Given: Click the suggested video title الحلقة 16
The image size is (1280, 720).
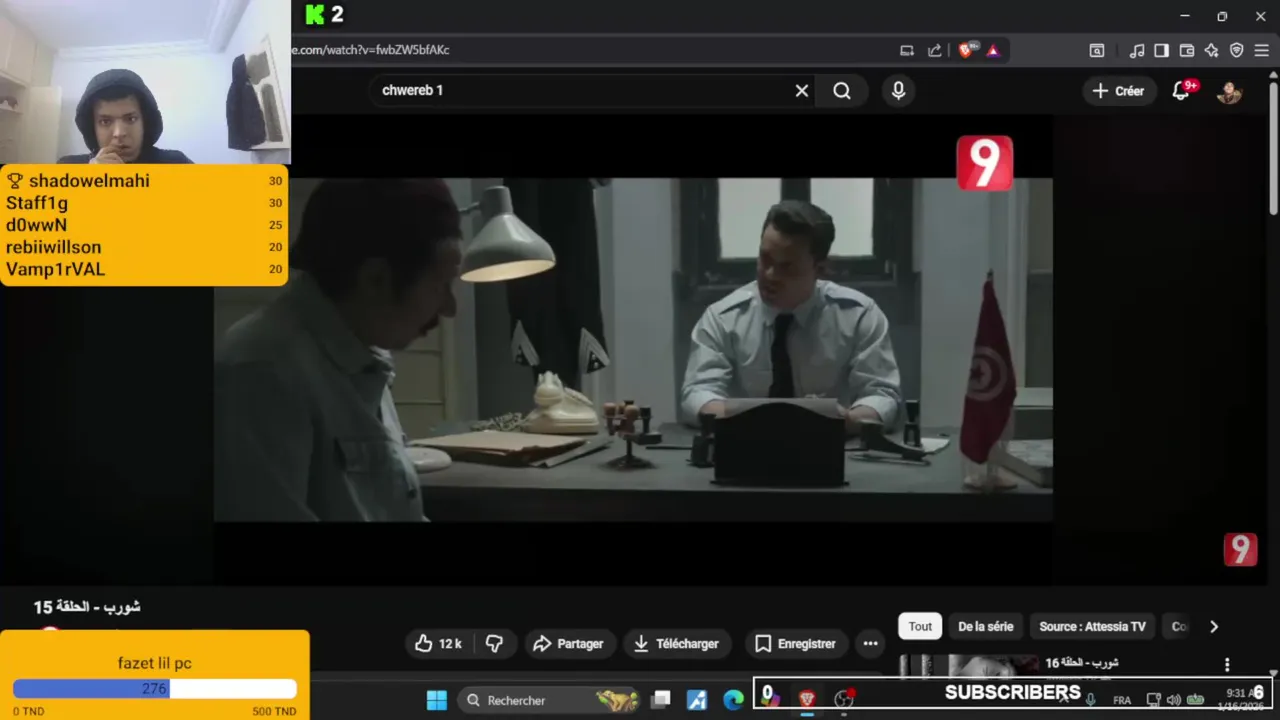Looking at the screenshot, I should (1082, 663).
